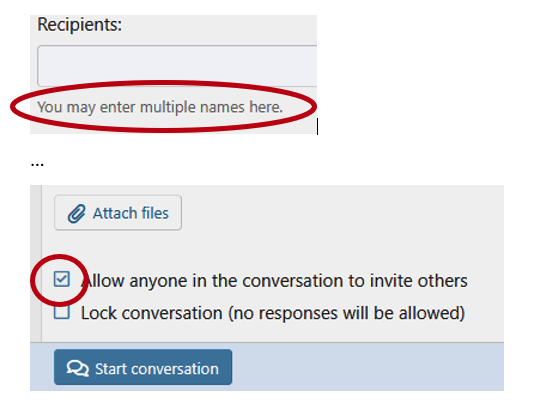Click the text cursor after the Recipients panel
This screenshot has width=552, height=410.
[318, 126]
